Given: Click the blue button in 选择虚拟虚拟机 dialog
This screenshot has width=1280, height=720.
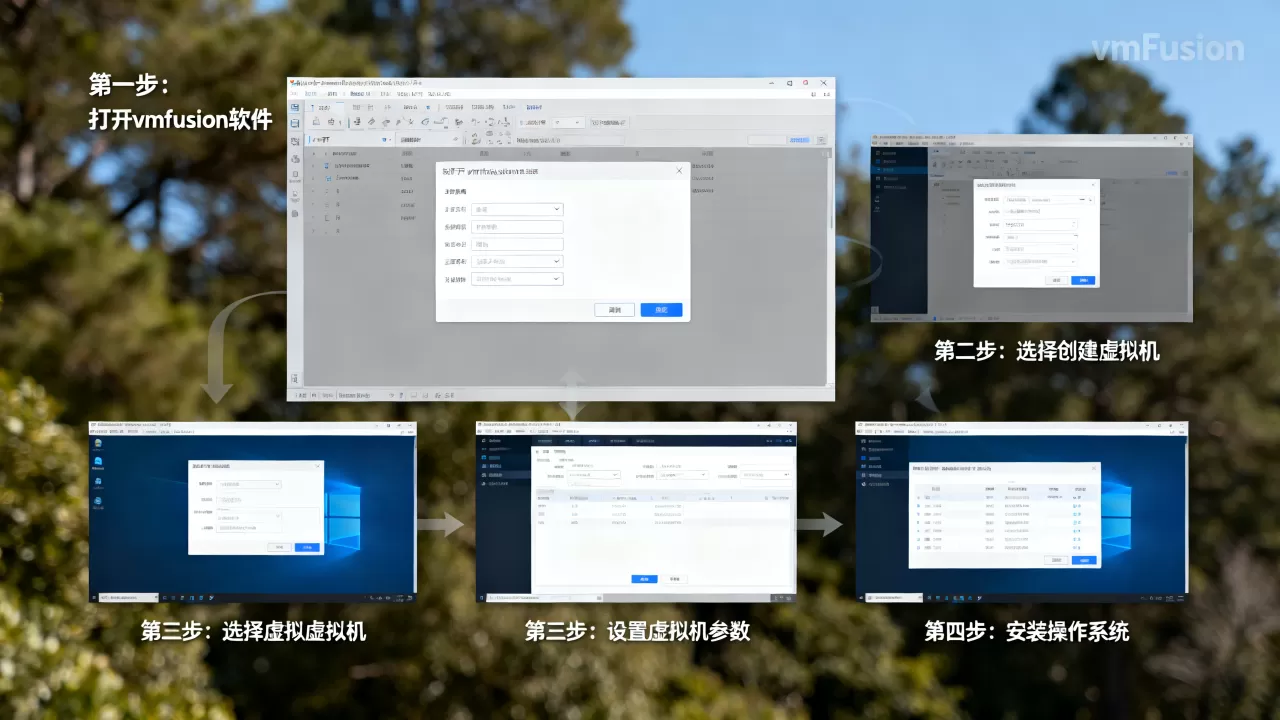Looking at the screenshot, I should coord(307,547).
